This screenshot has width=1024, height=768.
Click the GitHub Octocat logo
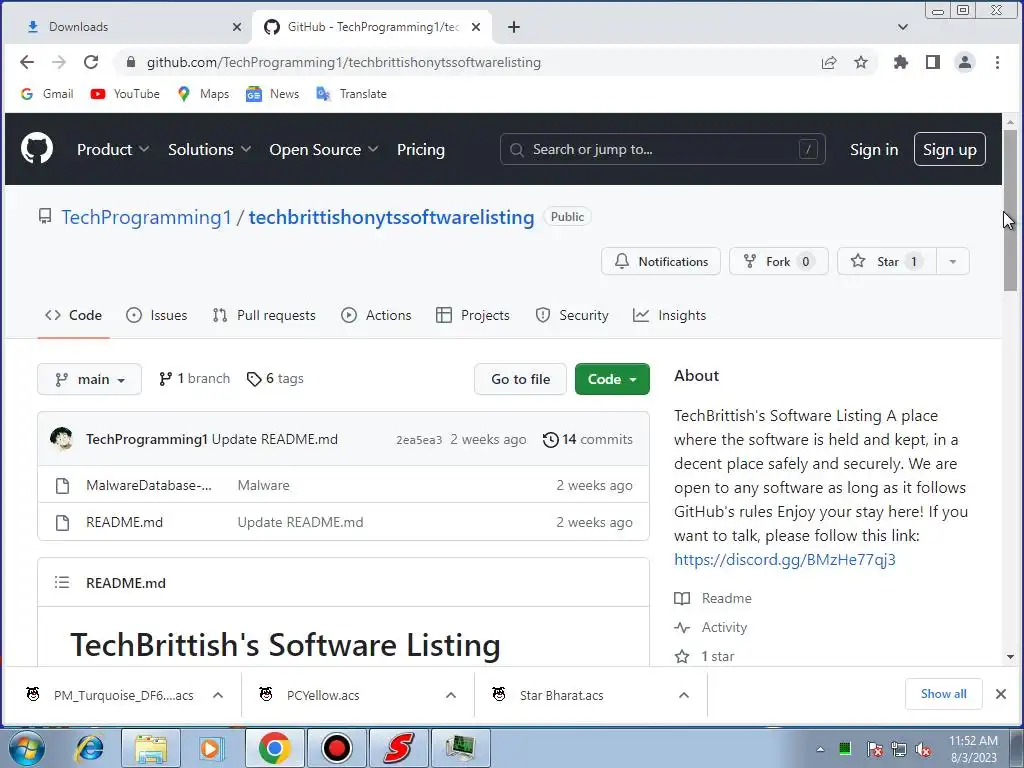(37, 149)
